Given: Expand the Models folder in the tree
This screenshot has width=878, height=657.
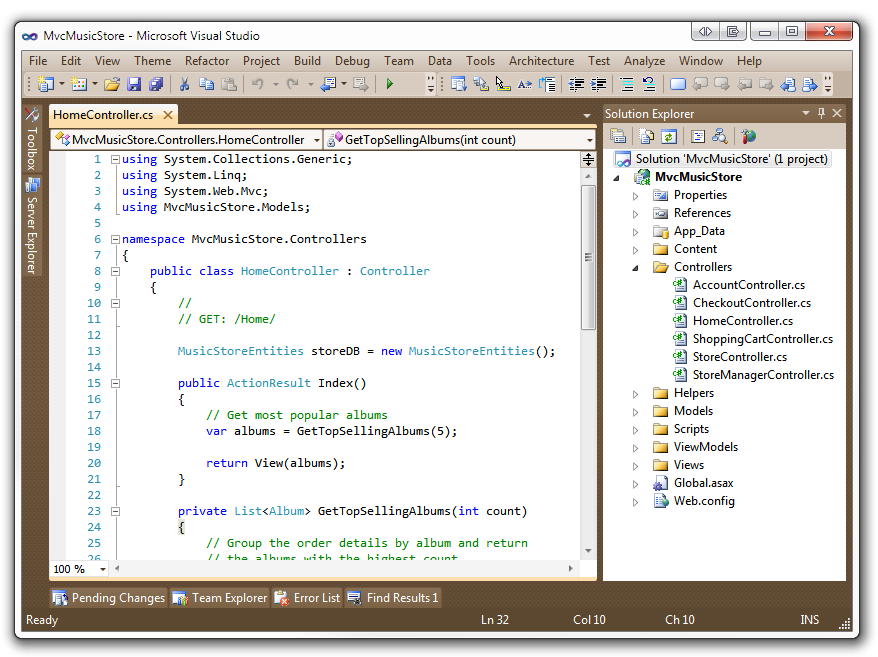Looking at the screenshot, I should [x=635, y=411].
